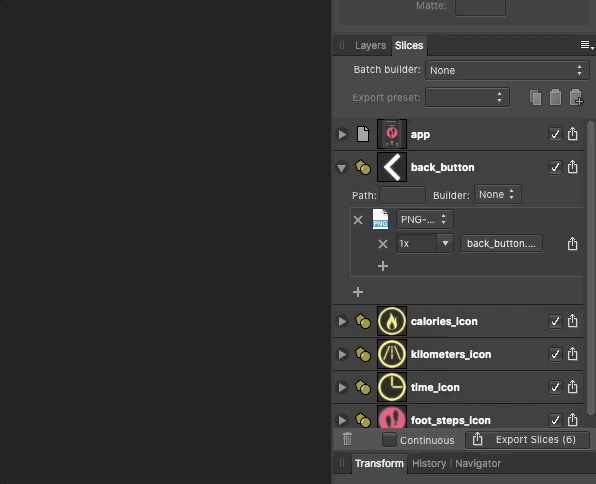Uncheck the time_icon slice checkbox
The height and width of the screenshot is (484, 596).
[x=555, y=387]
